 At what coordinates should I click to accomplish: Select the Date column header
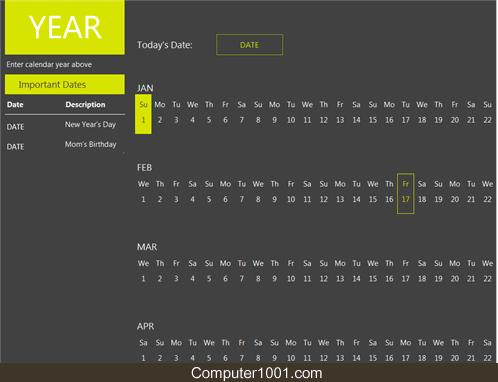15,105
